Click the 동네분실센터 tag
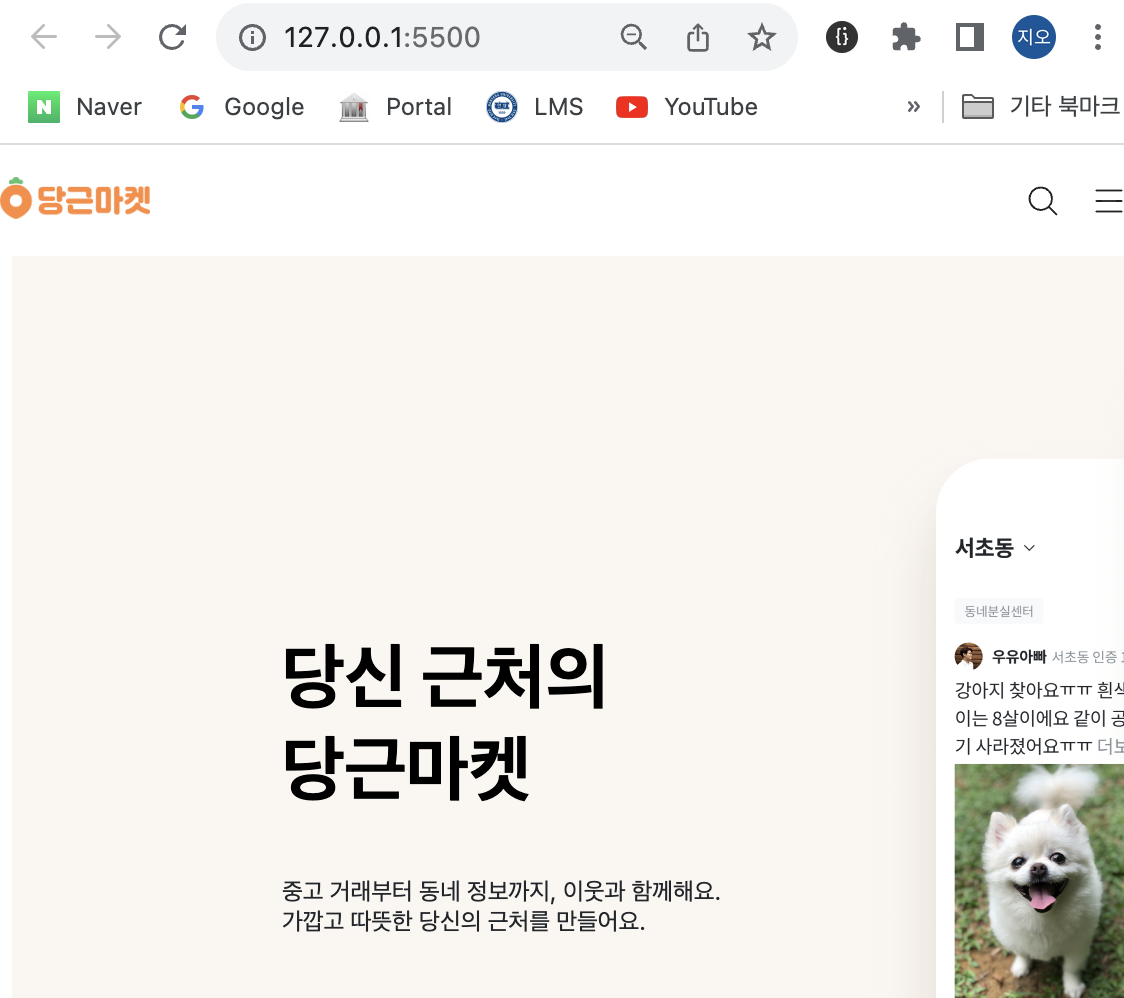 tap(999, 611)
